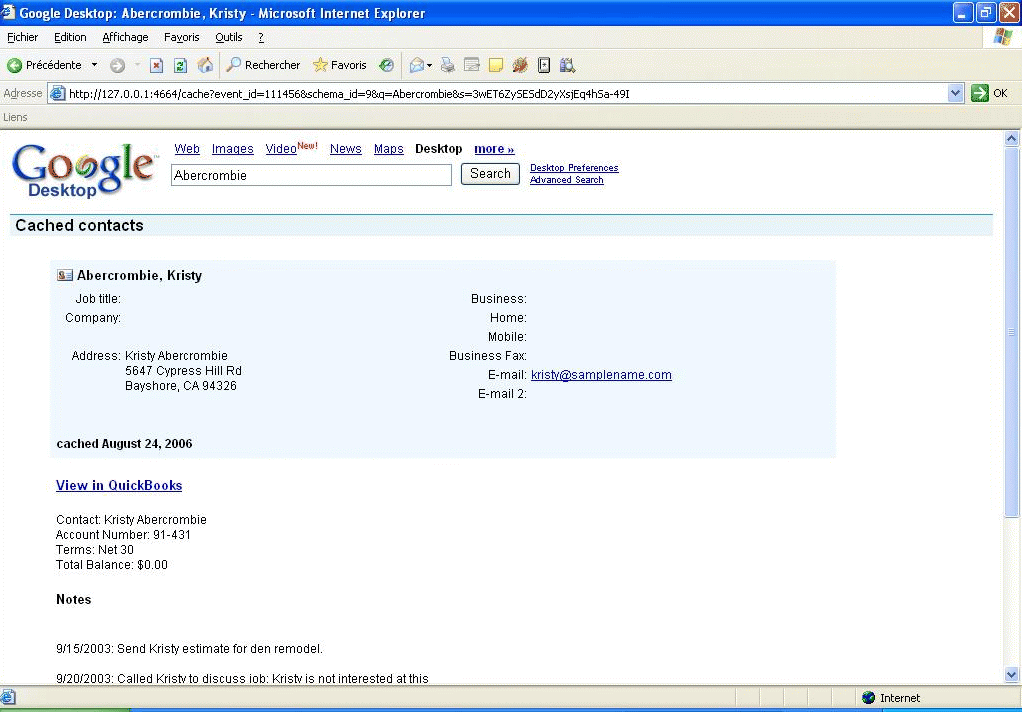Click the Mail envelope toolbar icon
This screenshot has height=712, width=1022.
(x=416, y=65)
